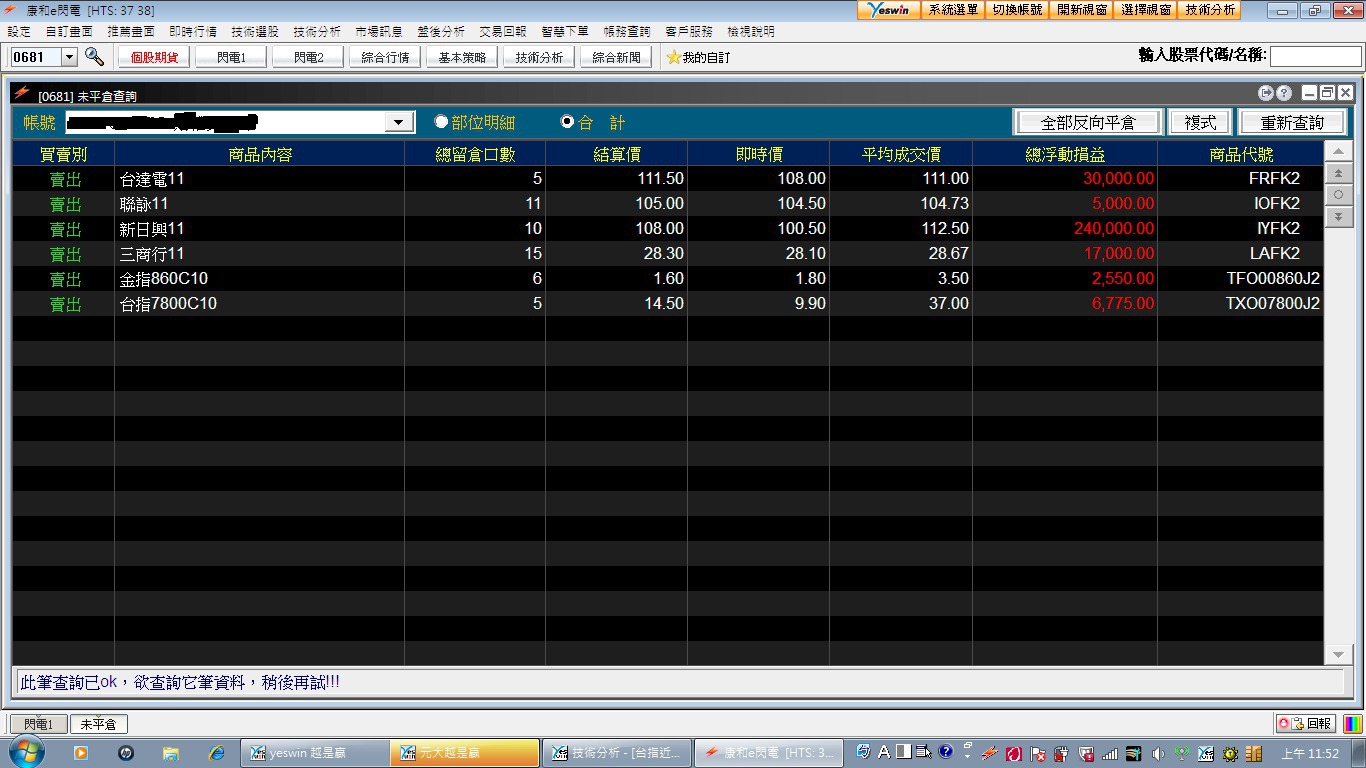Open 帳務查詢 menu
1366x768 pixels.
(x=626, y=32)
